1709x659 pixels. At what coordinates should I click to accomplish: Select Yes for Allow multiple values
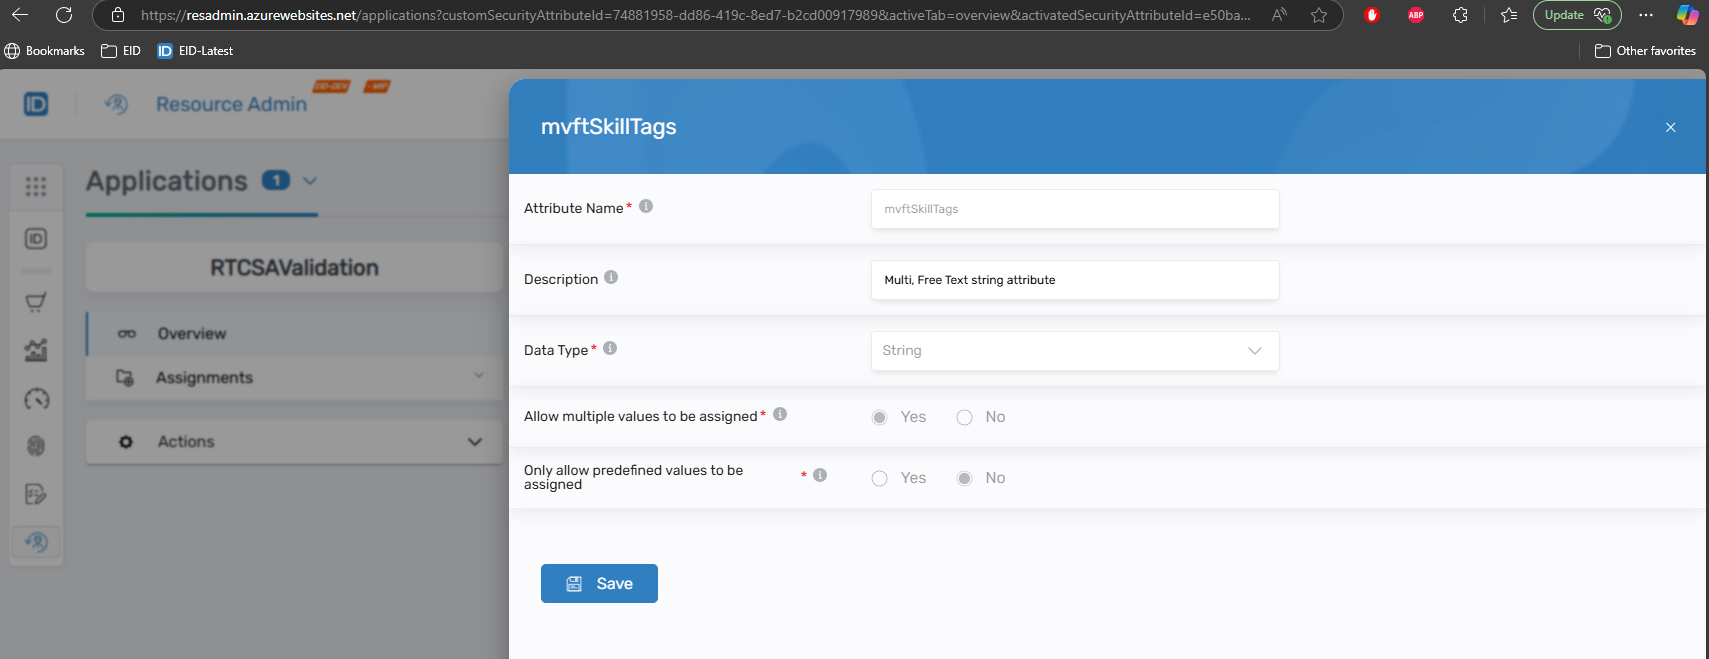tap(880, 417)
